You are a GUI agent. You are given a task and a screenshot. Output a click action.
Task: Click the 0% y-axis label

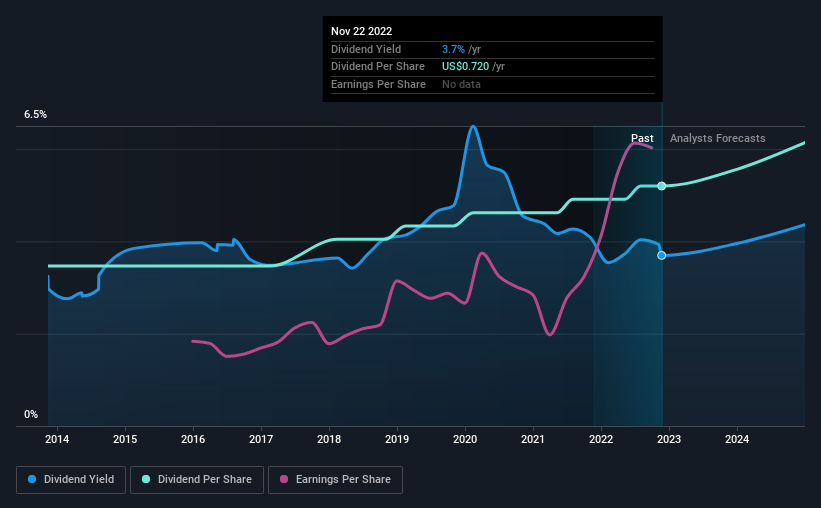31,414
